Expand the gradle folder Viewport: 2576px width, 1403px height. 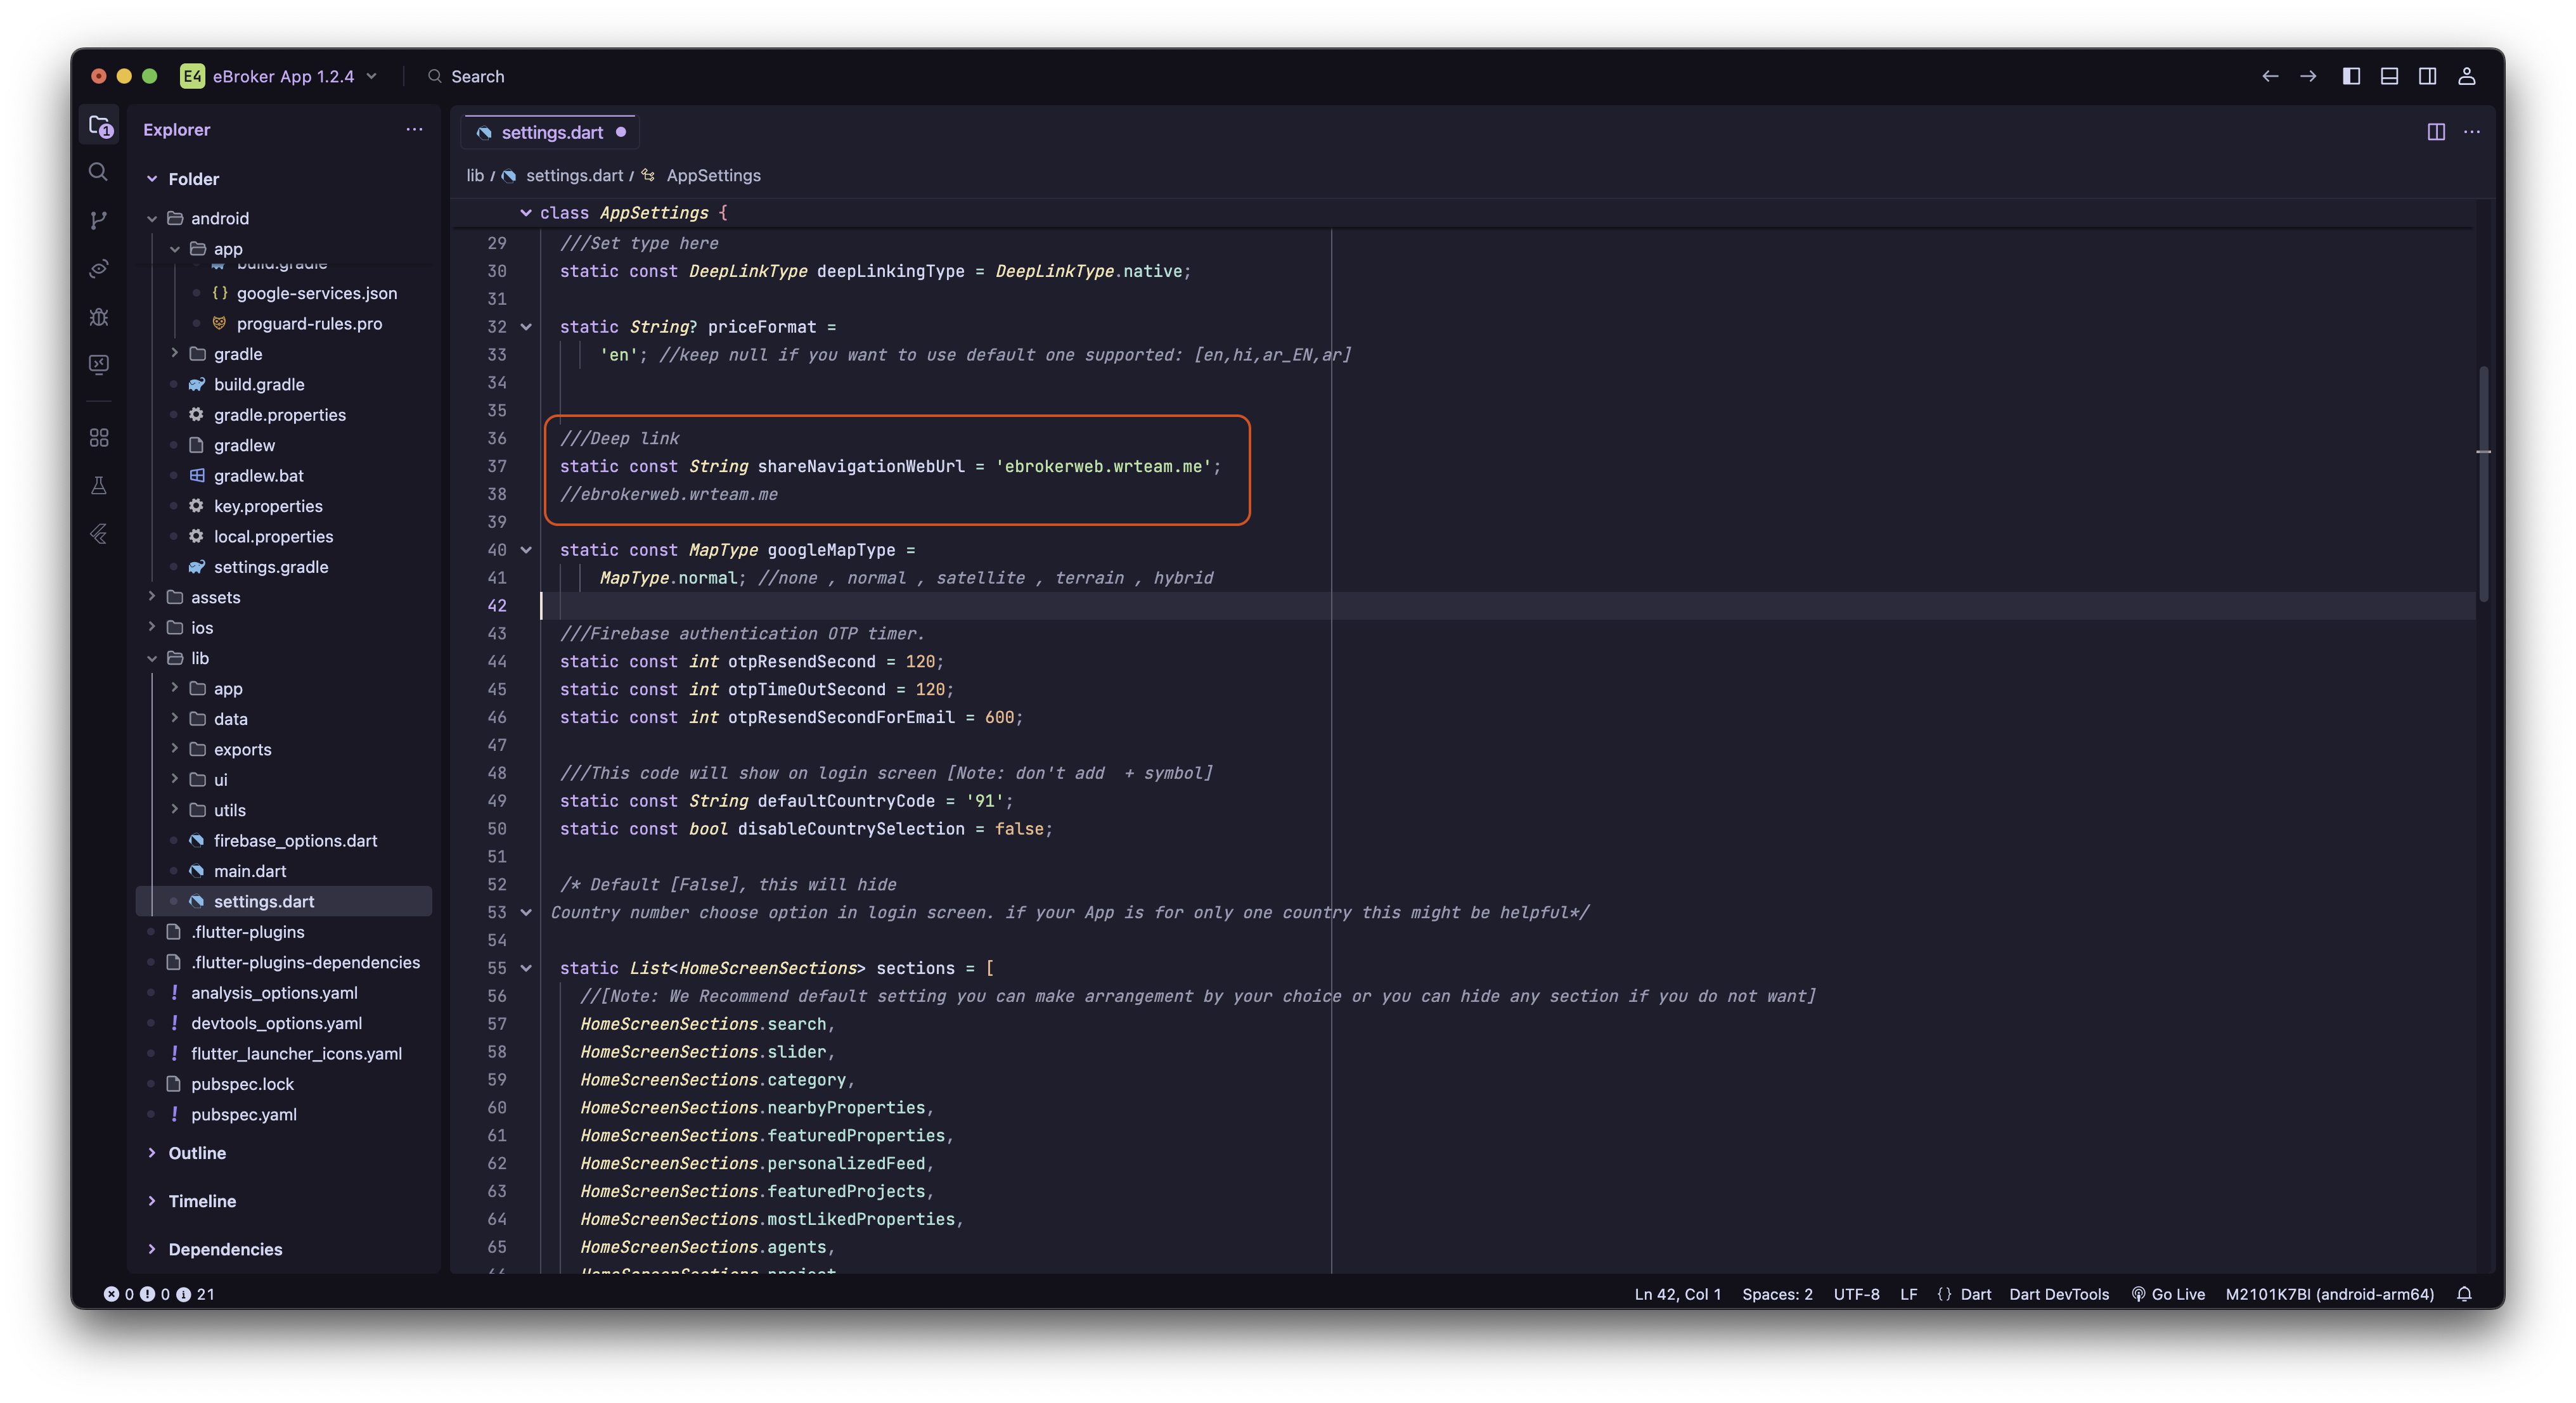(x=175, y=354)
